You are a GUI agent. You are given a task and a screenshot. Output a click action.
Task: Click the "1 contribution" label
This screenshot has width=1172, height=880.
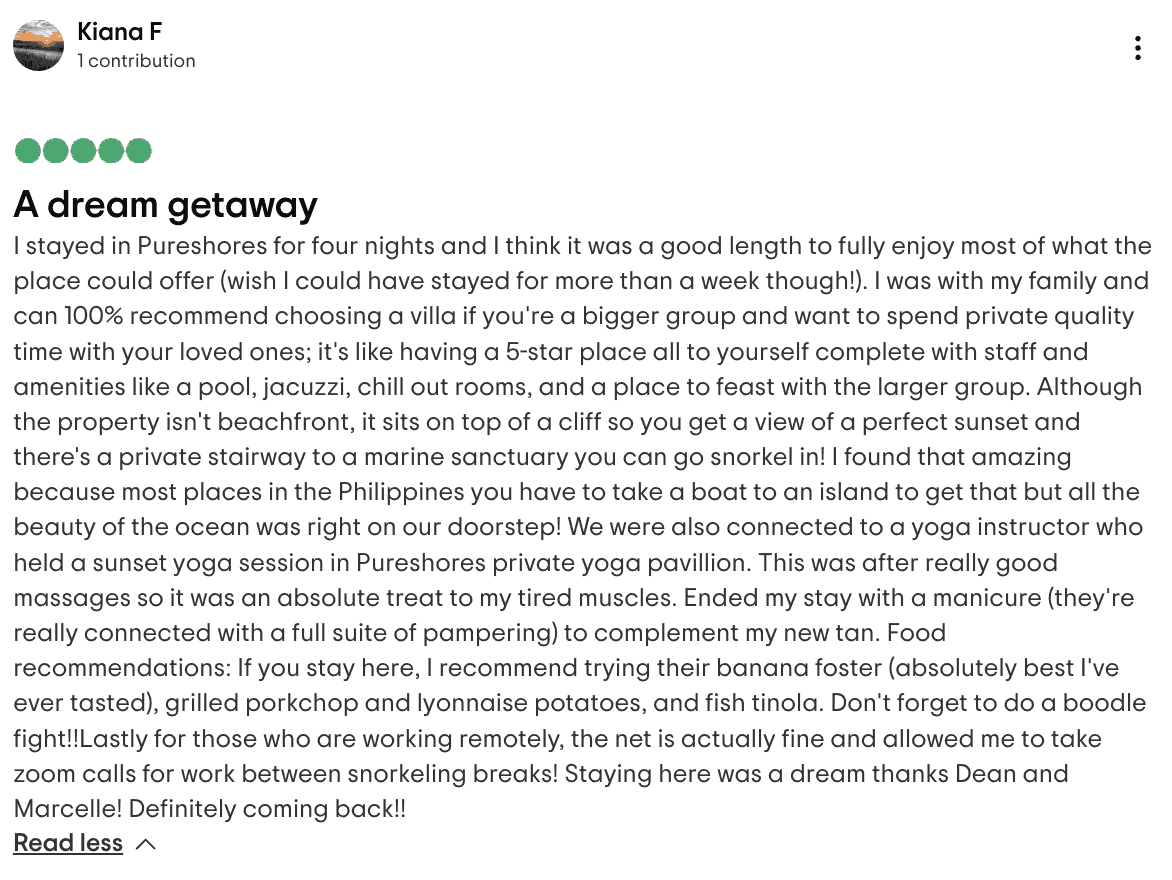coord(136,61)
